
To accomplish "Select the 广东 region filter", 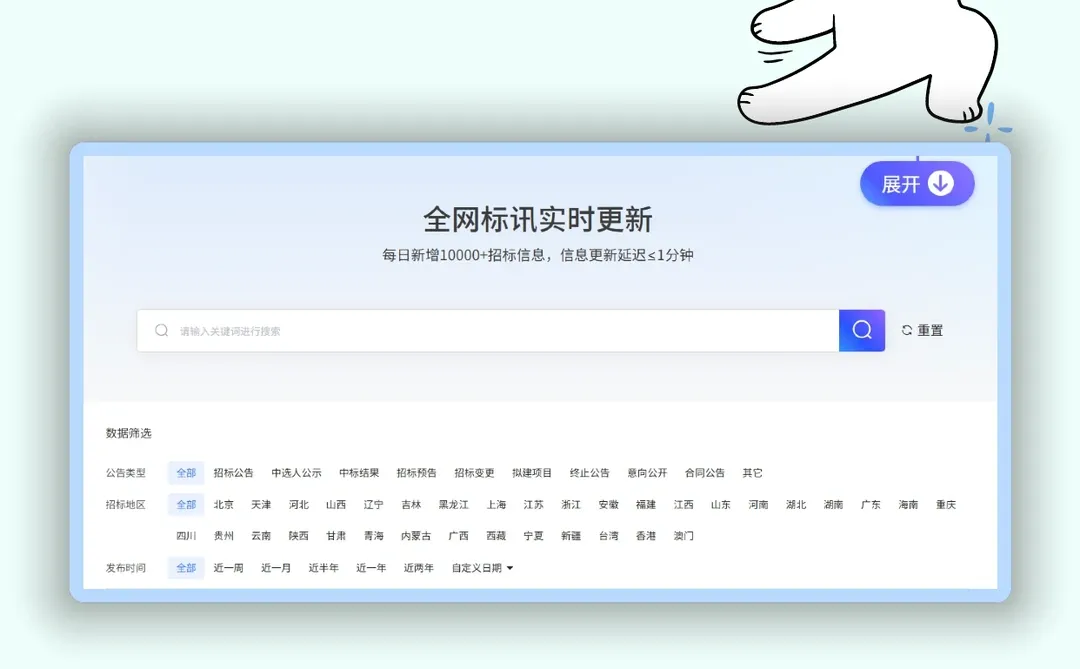I will (x=870, y=504).
